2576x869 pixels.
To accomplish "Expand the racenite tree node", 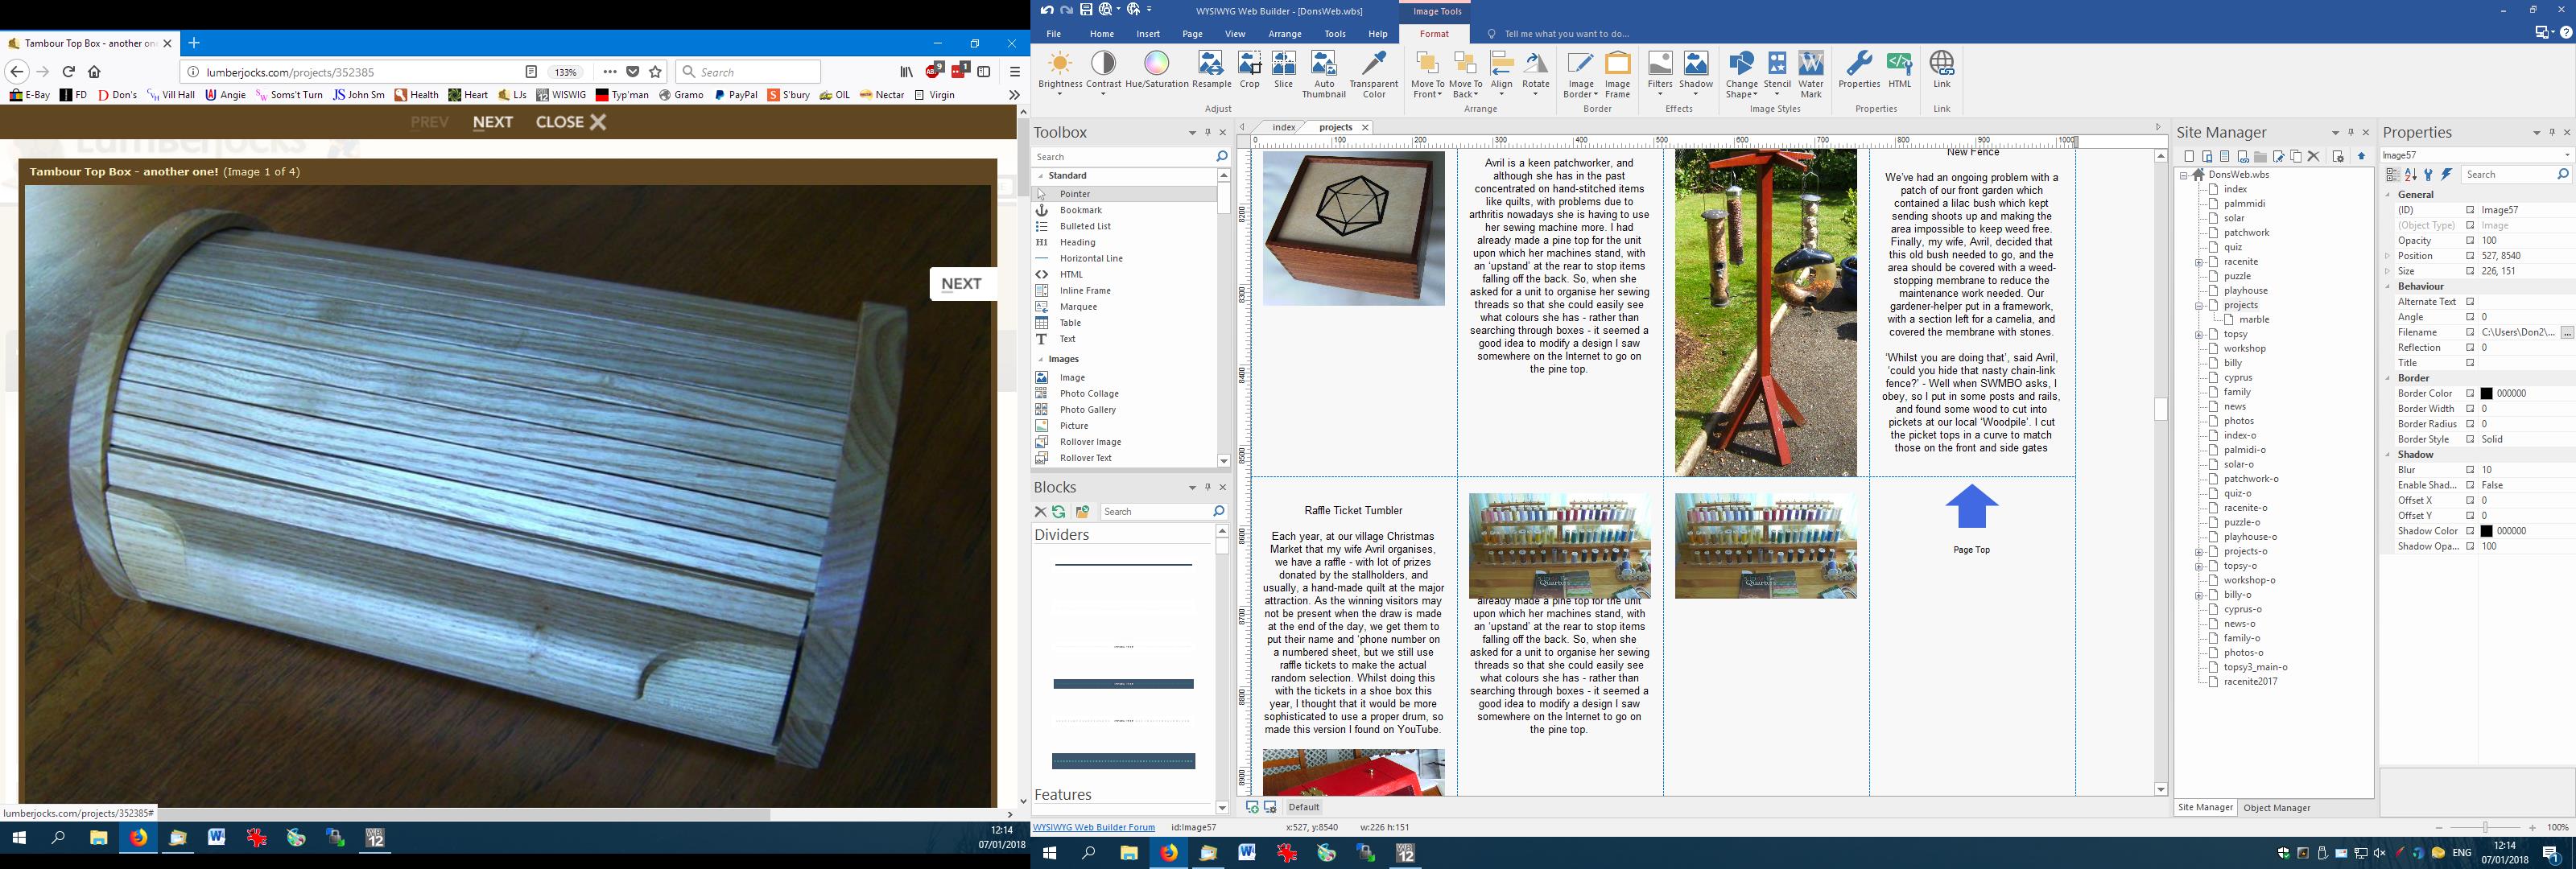I will [x=2199, y=262].
